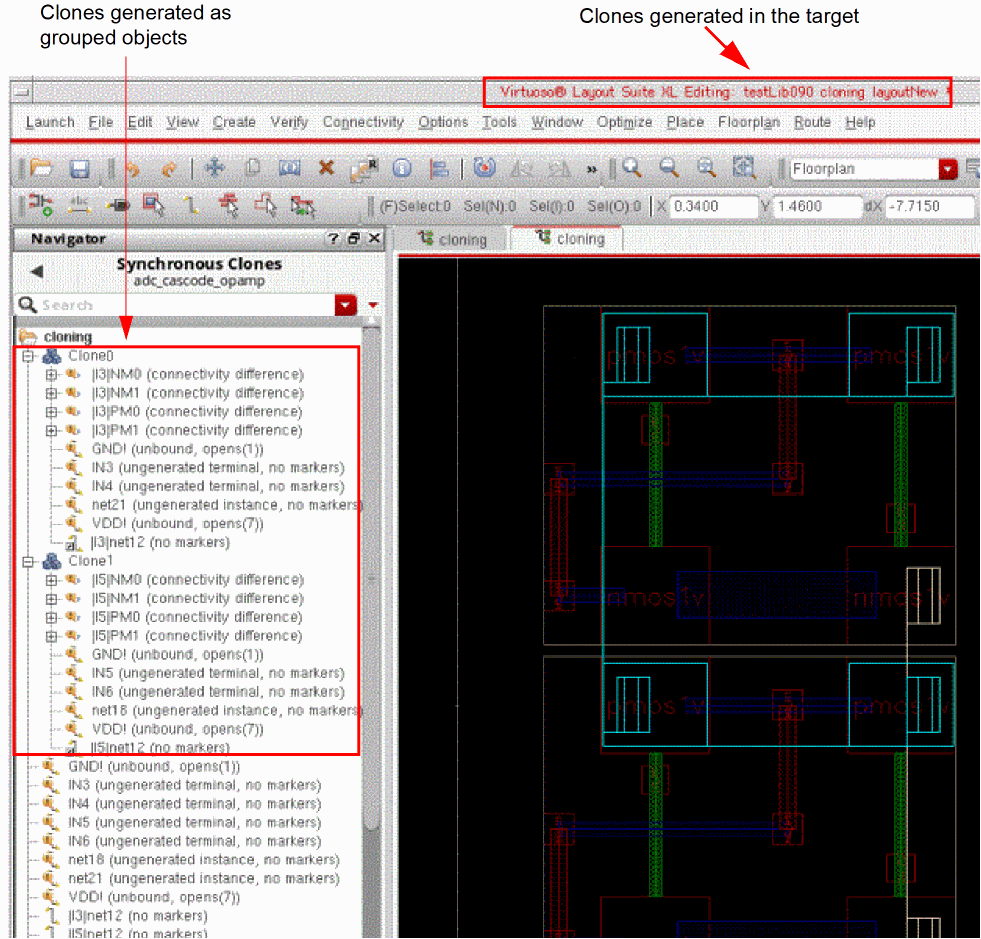This screenshot has height=939, width=981.
Task: Click the Open folder icon in toolbar
Action: (x=41, y=169)
